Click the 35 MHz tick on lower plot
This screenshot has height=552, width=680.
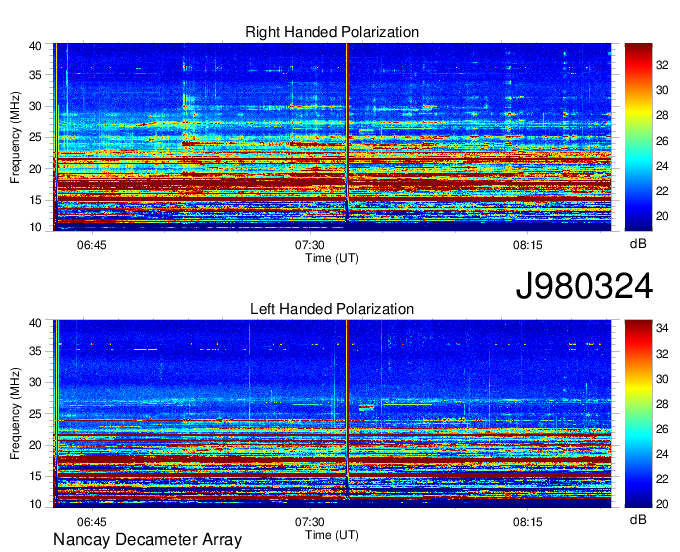point(35,351)
